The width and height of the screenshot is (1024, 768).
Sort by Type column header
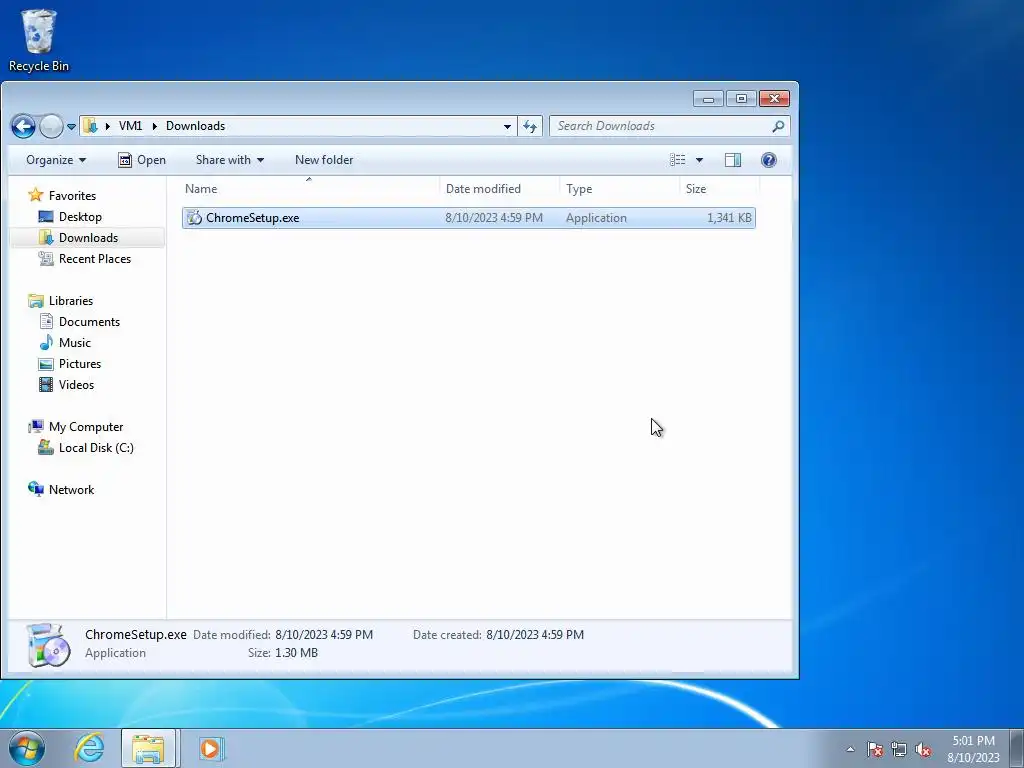tap(620, 189)
